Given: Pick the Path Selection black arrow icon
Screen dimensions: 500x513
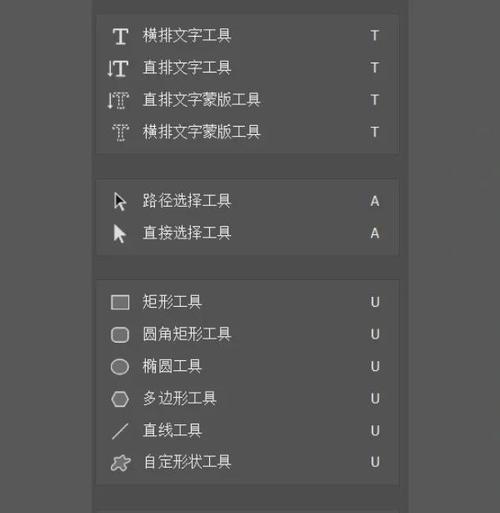Looking at the screenshot, I should pyautogui.click(x=120, y=201).
